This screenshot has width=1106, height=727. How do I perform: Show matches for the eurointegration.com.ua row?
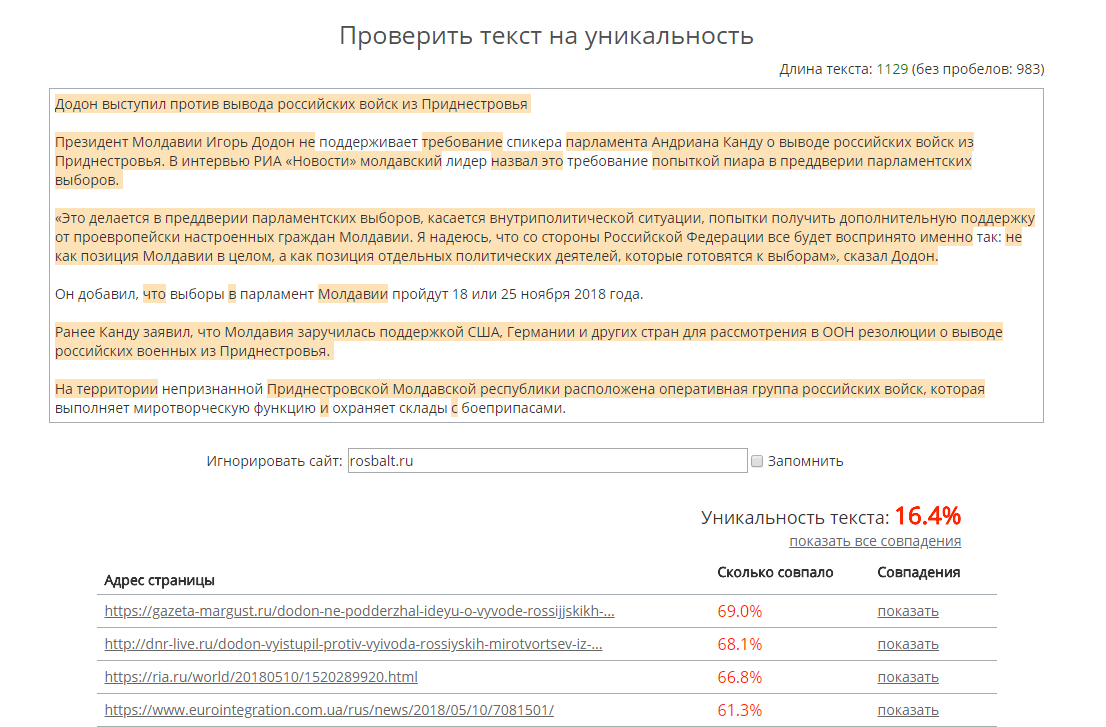point(908,710)
